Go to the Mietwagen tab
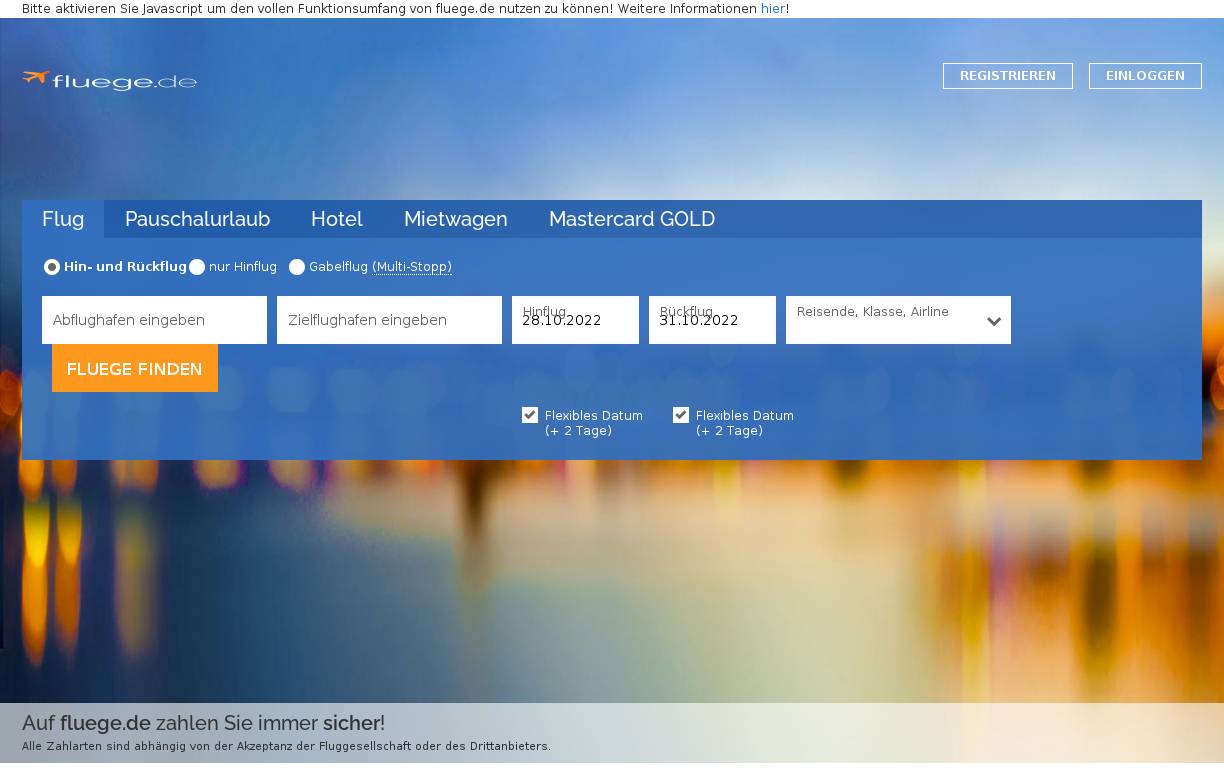The height and width of the screenshot is (768, 1224). pos(455,219)
